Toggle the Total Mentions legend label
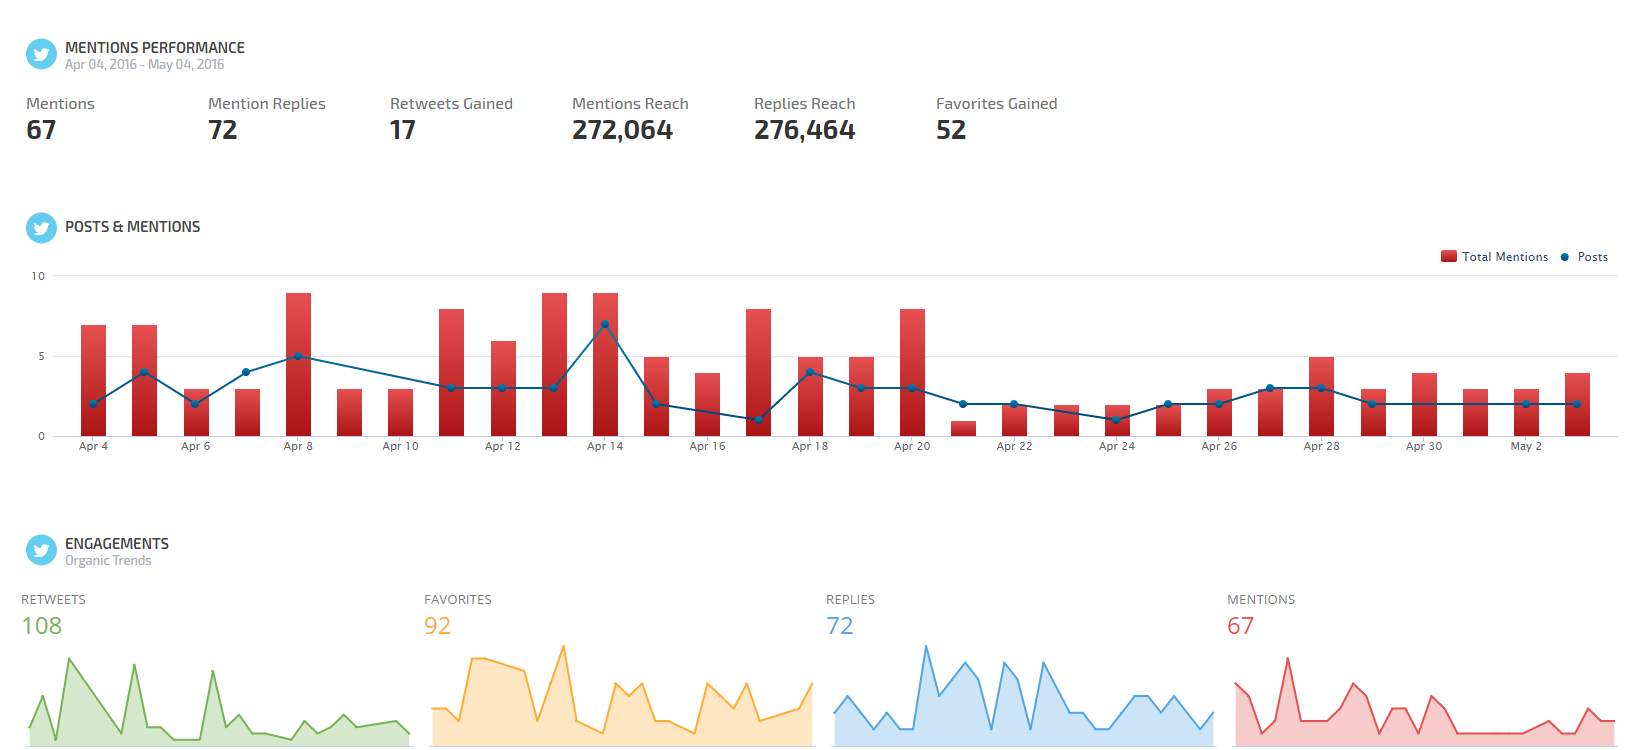Image resolution: width=1631 pixels, height=750 pixels. click(x=1504, y=257)
